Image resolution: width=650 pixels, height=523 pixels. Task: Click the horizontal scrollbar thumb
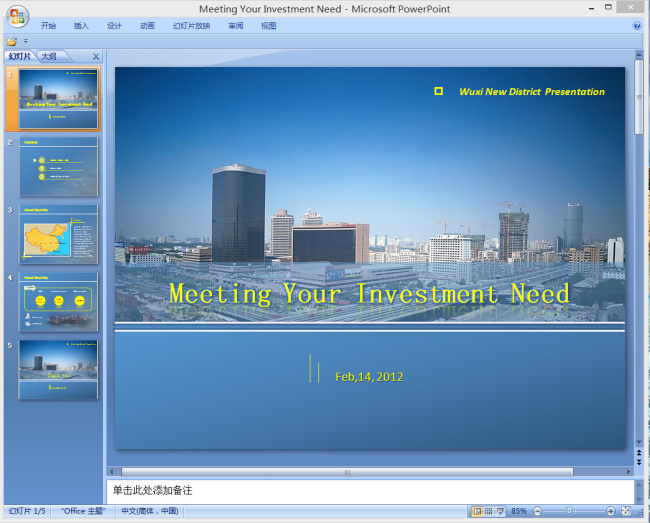(347, 472)
